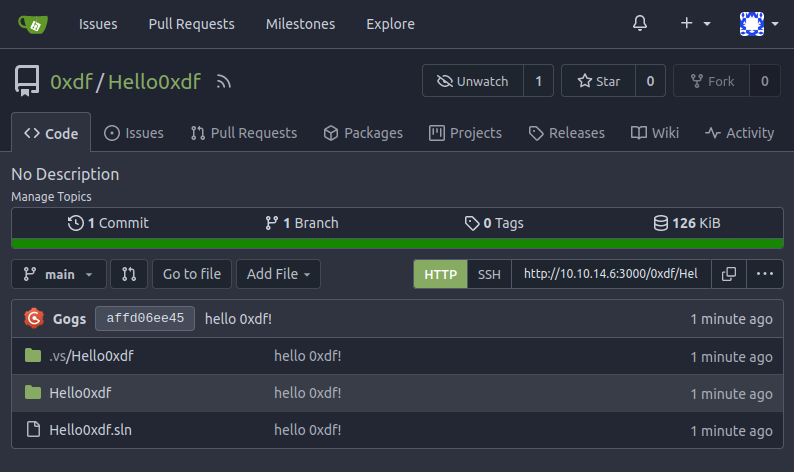The width and height of the screenshot is (794, 472).
Task: Expand the plus create menu
Action: 695,24
